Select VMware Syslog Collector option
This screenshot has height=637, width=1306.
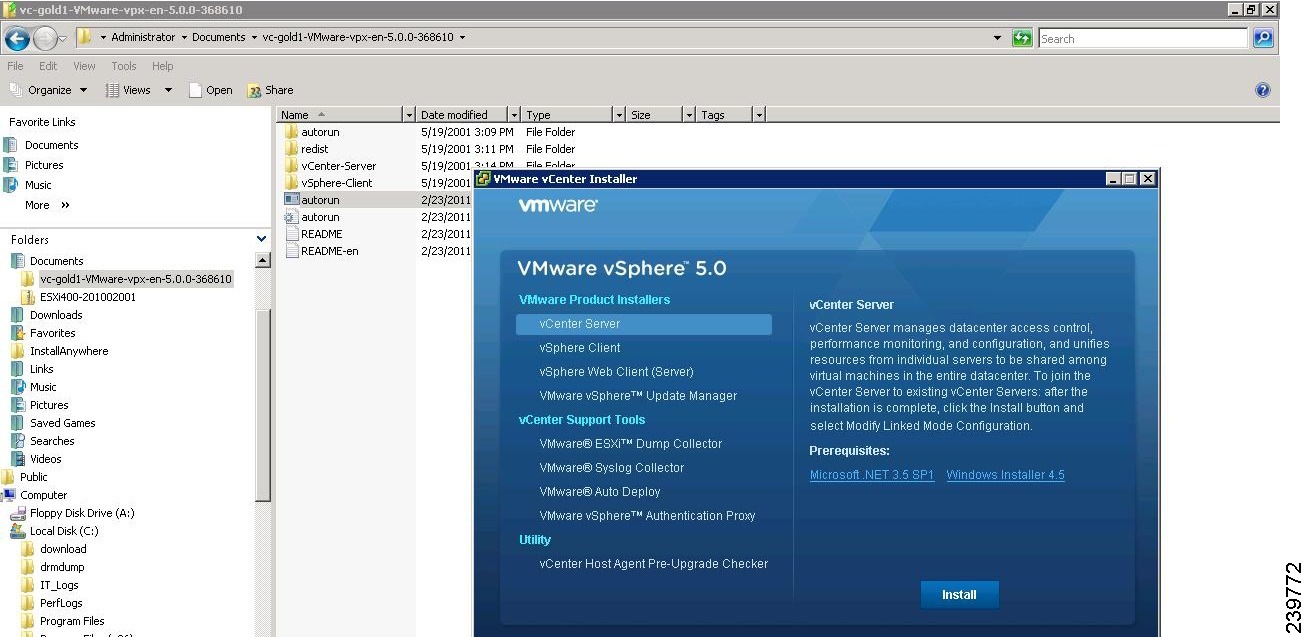click(x=612, y=468)
